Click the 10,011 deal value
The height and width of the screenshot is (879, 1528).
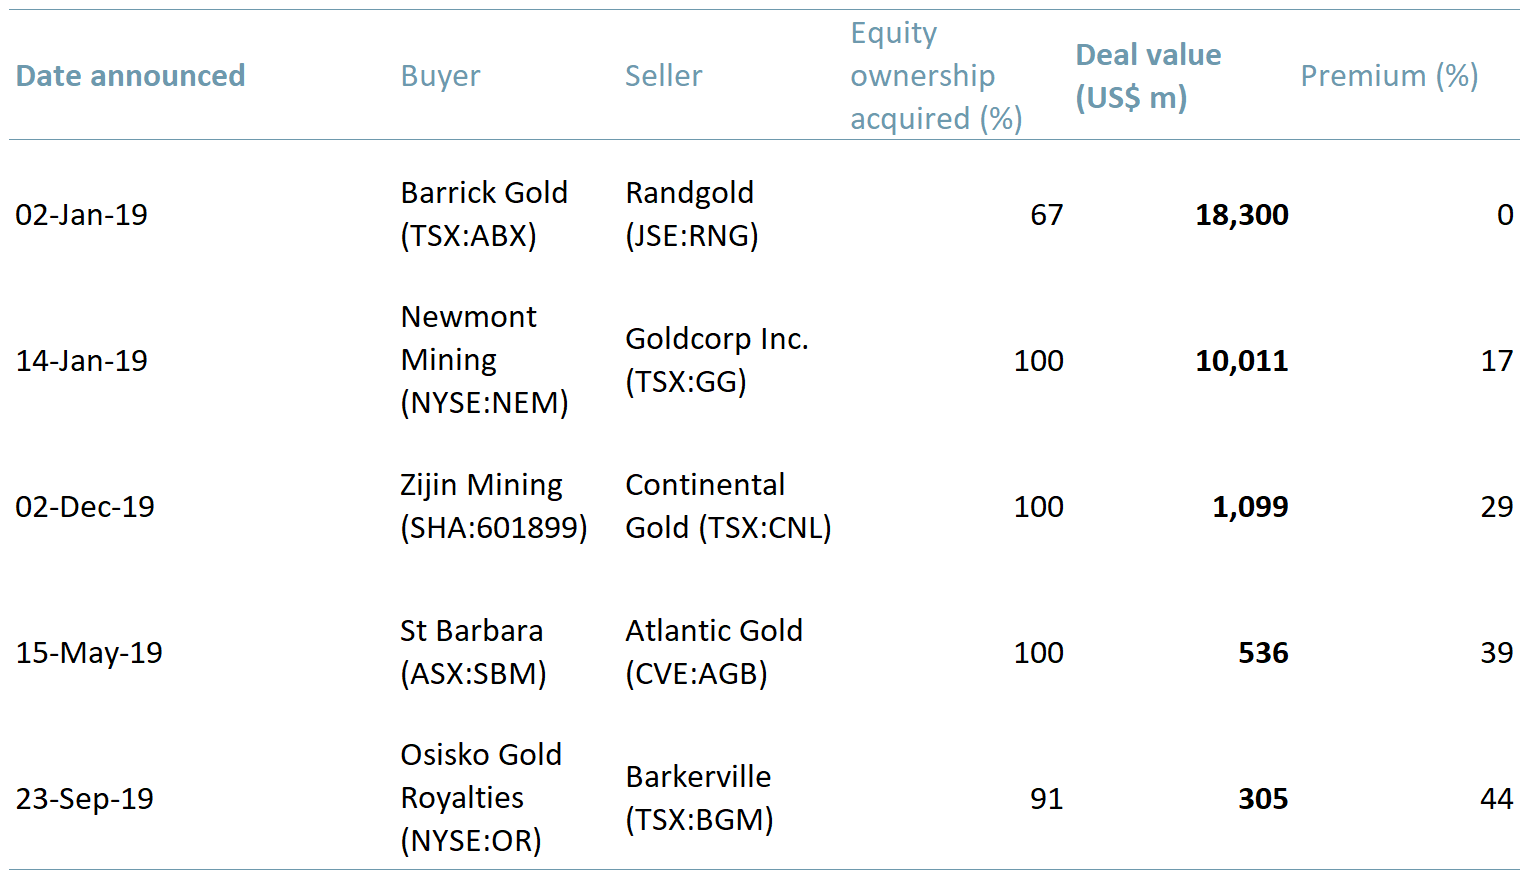tap(1241, 361)
